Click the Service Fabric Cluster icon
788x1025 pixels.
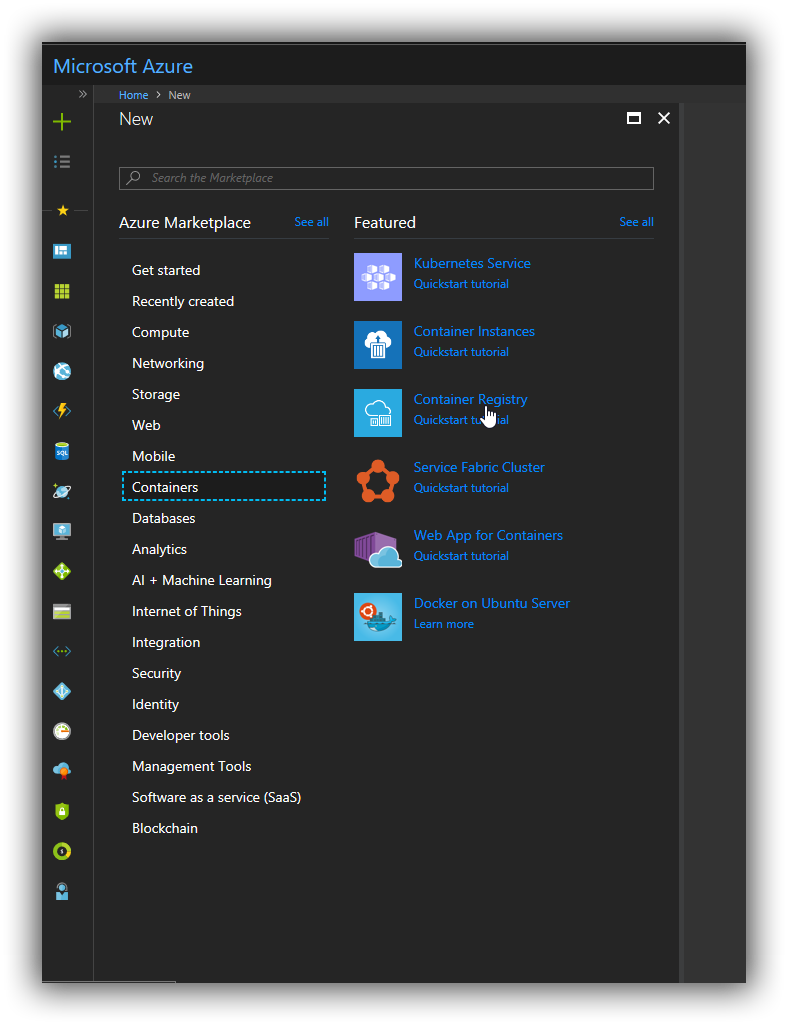tap(378, 481)
